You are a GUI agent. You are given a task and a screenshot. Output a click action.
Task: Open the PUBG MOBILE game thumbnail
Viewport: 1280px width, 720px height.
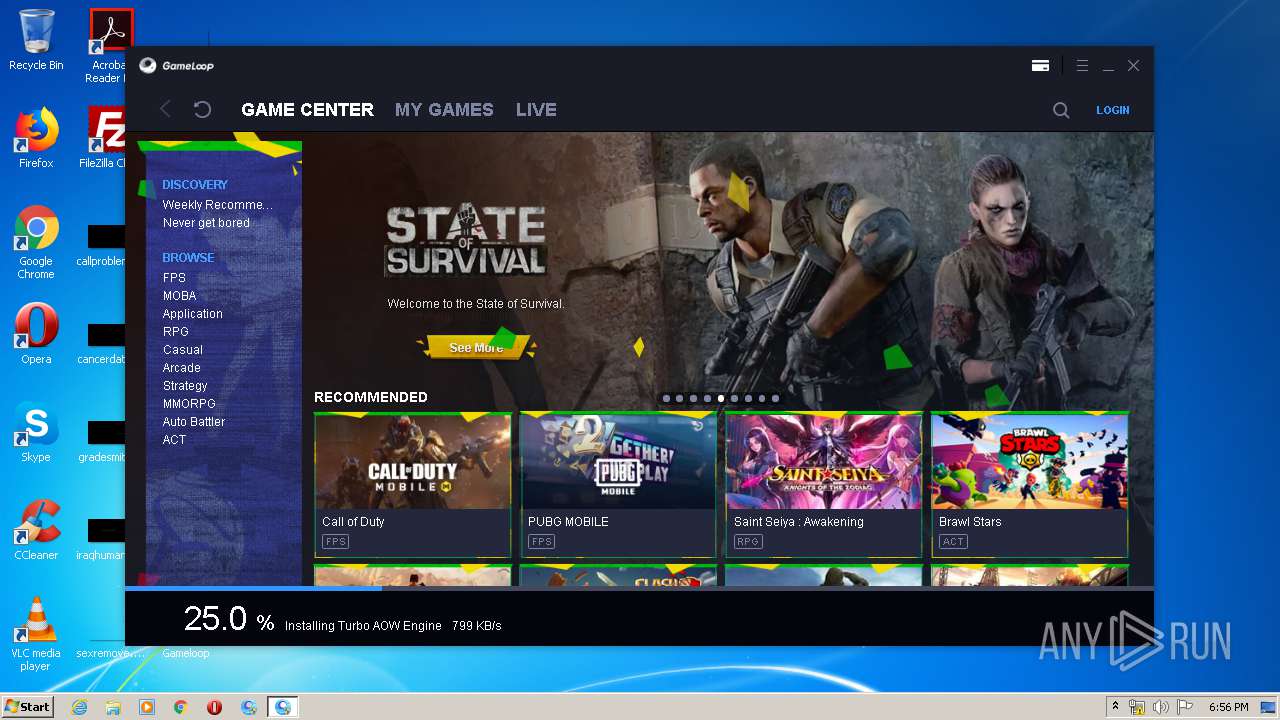[618, 462]
